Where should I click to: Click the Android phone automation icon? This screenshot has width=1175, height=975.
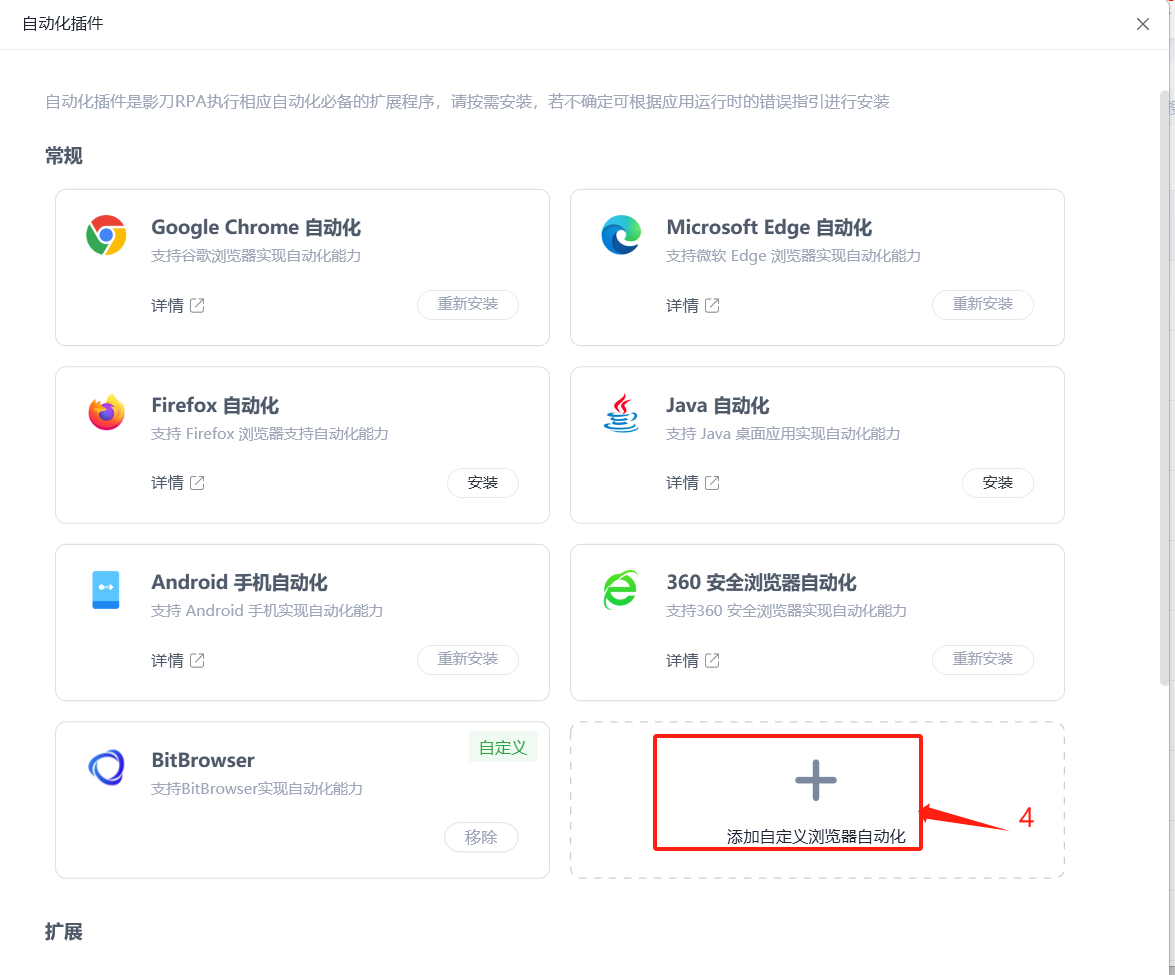click(107, 590)
